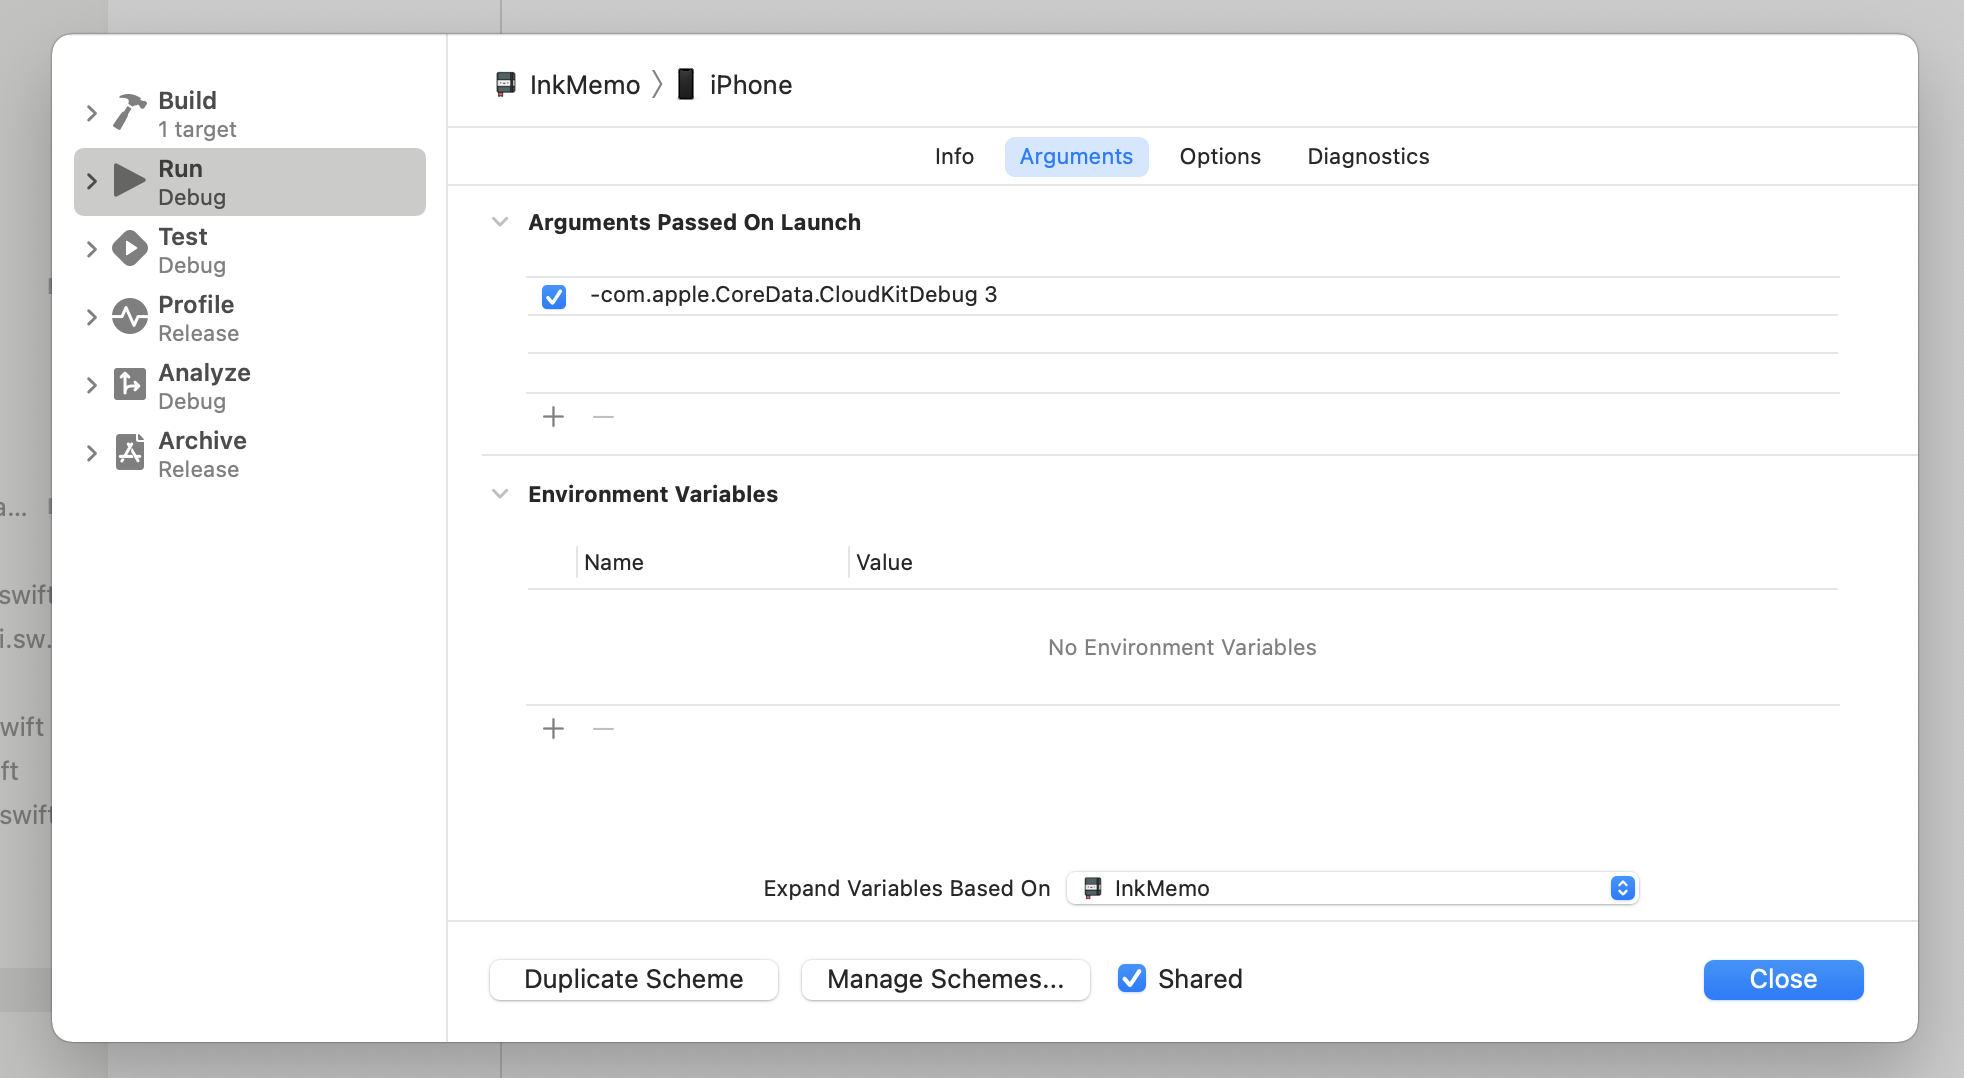Image resolution: width=1964 pixels, height=1078 pixels.
Task: Click the Name column header
Action: point(614,562)
